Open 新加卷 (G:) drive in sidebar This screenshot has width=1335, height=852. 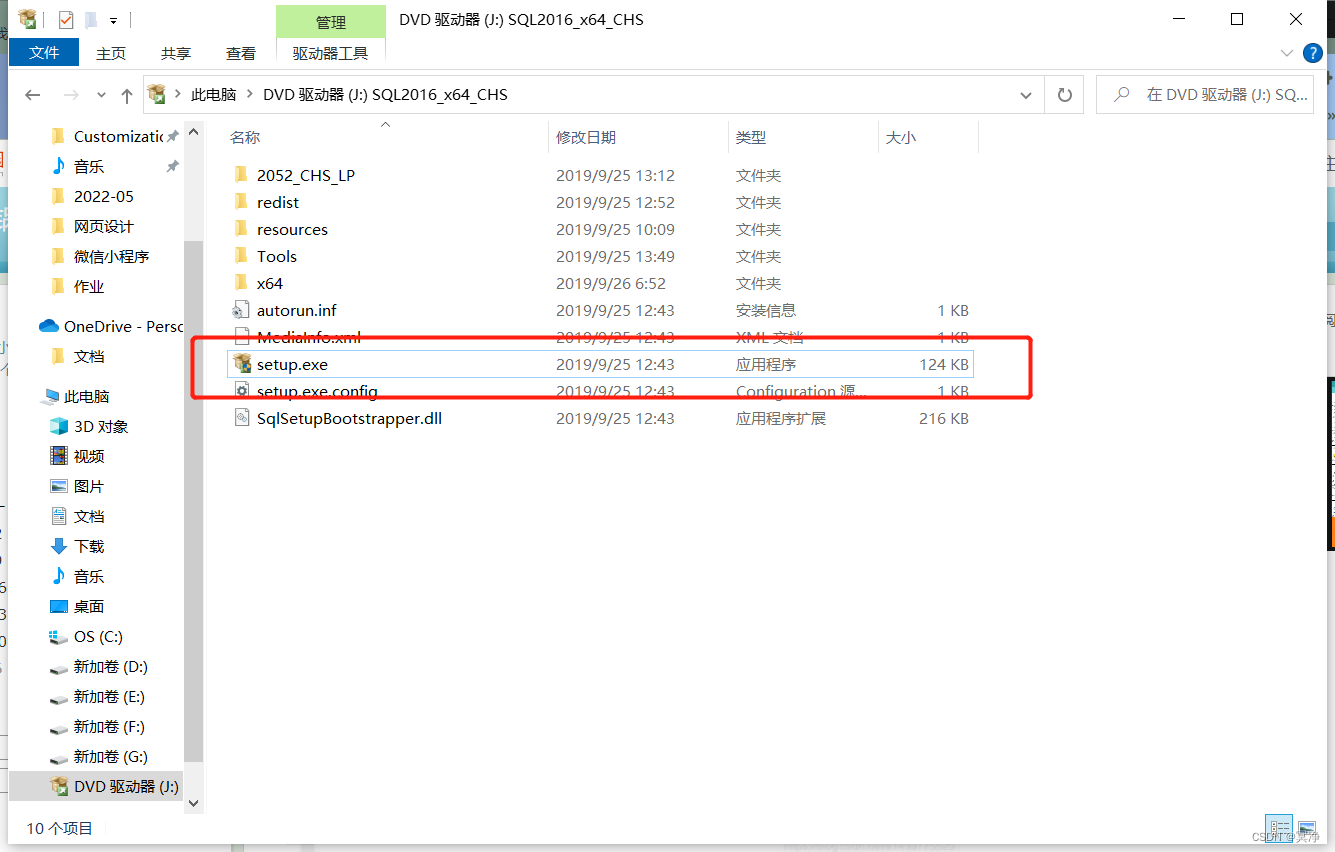point(110,756)
